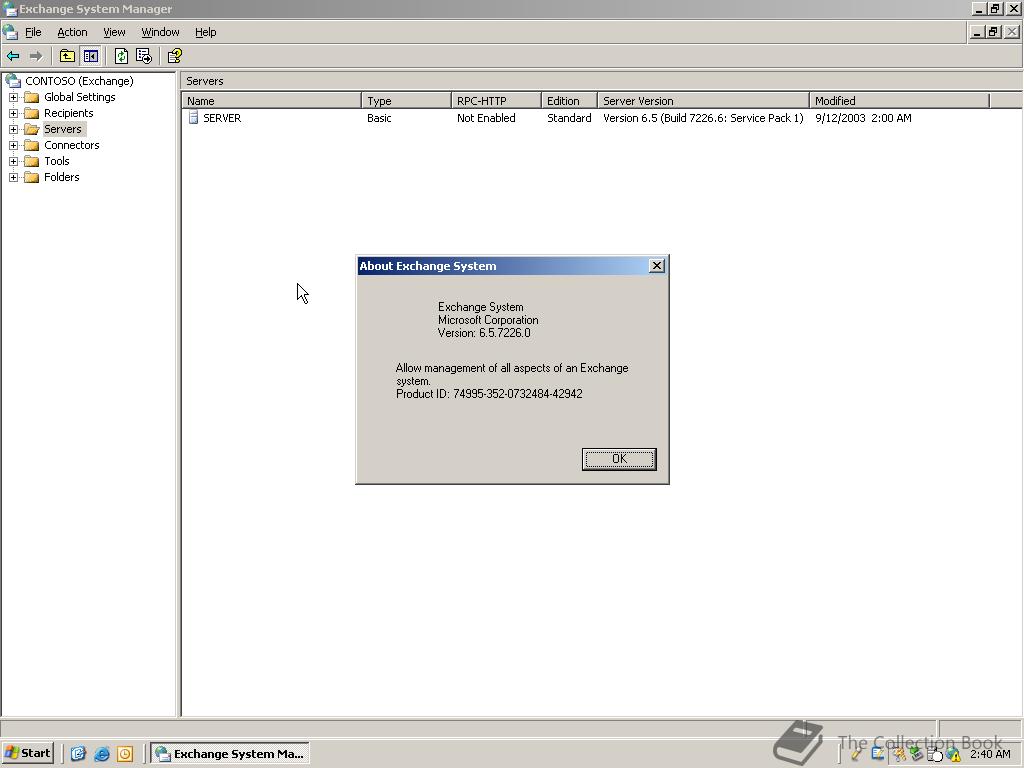Restore down the inner MMC child window
1024x768 pixels.
pyautogui.click(x=993, y=32)
